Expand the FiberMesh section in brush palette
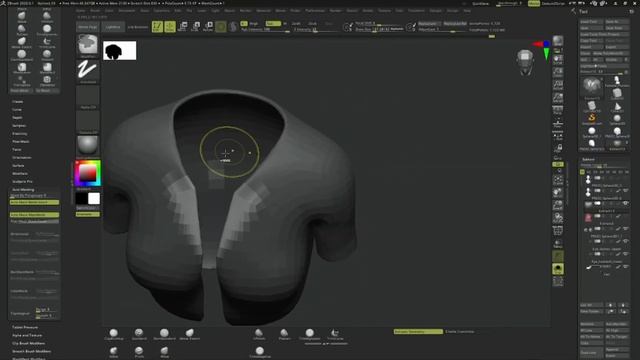This screenshot has height=360, width=640. [x=20, y=142]
